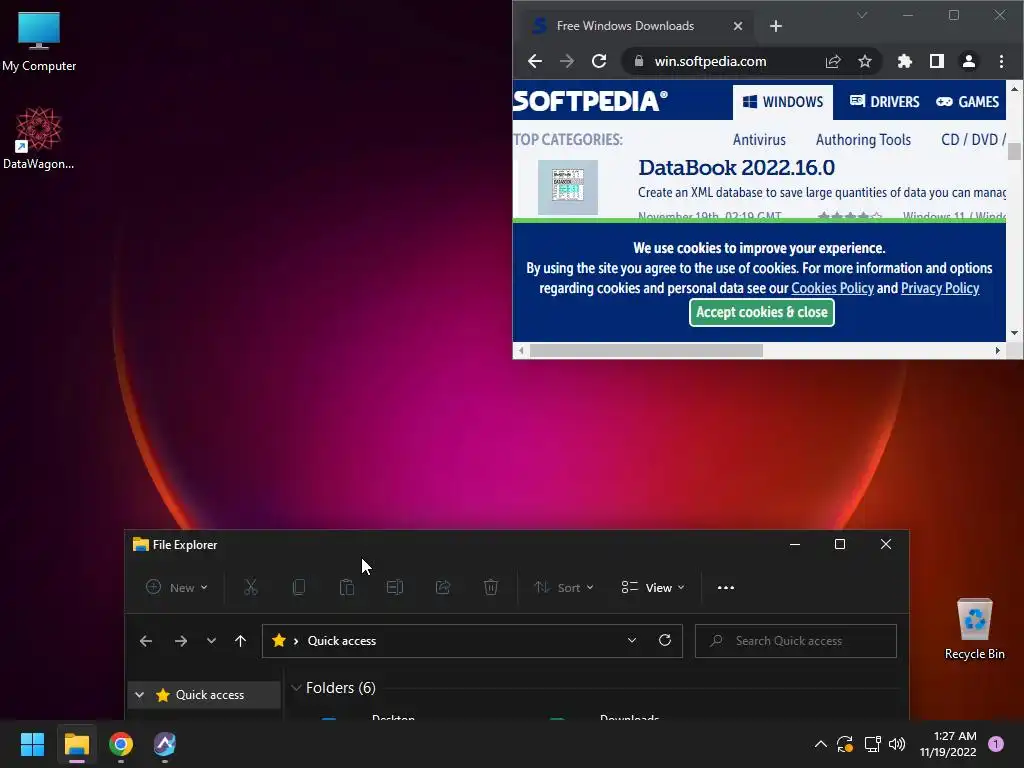Image resolution: width=1024 pixels, height=768 pixels.
Task: Click the Chrome vertical scrollbar down arrow
Action: pos(1014,333)
